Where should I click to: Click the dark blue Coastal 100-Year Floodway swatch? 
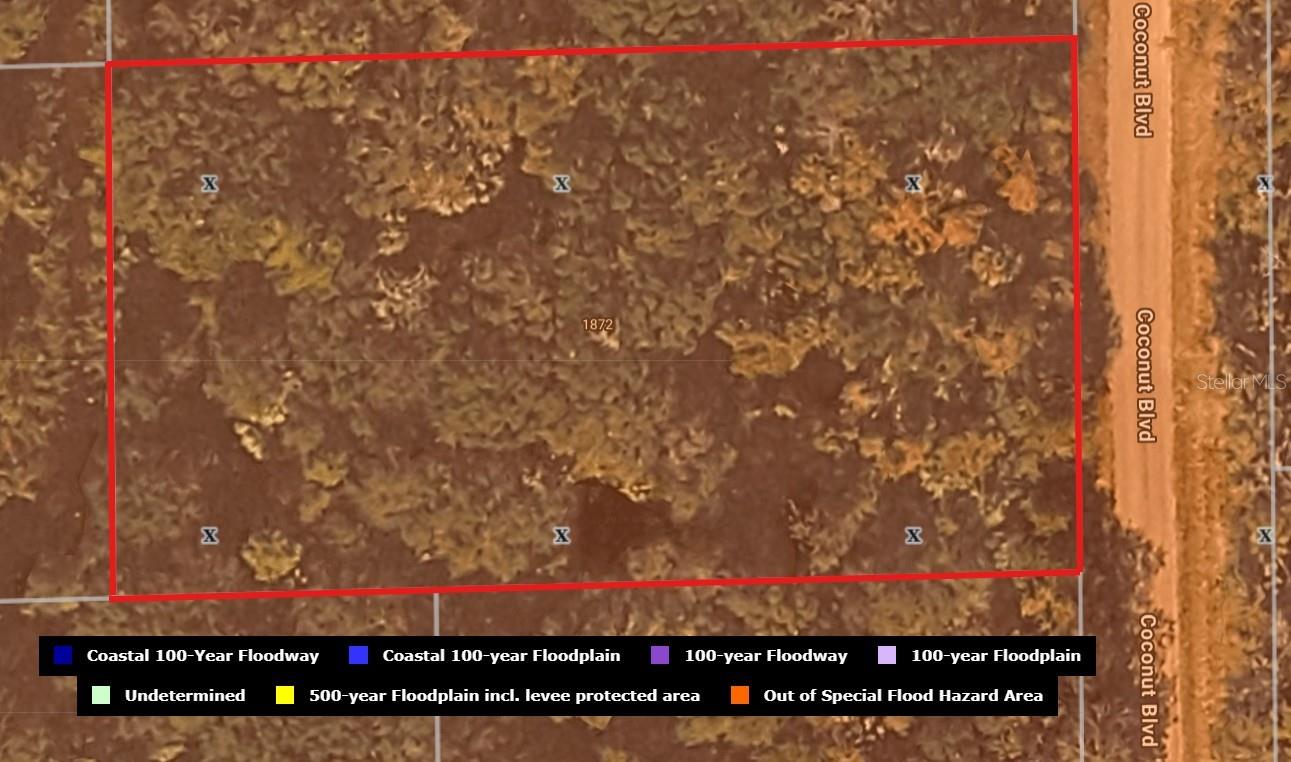click(63, 656)
